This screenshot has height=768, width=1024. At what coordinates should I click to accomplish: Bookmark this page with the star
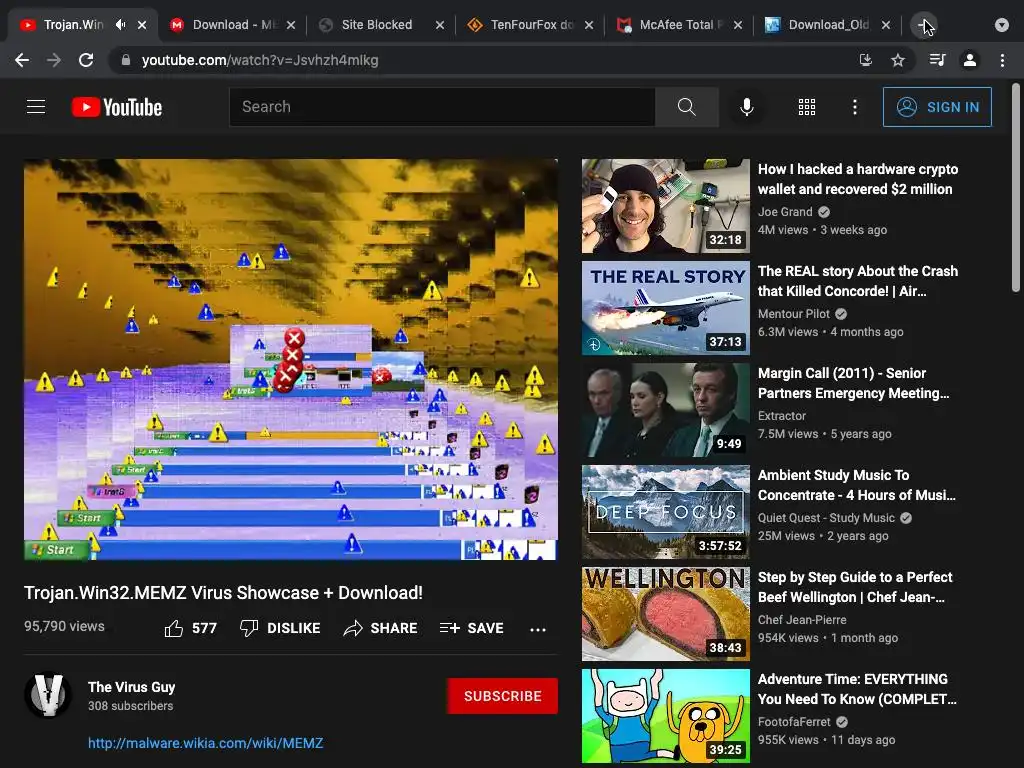[898, 60]
